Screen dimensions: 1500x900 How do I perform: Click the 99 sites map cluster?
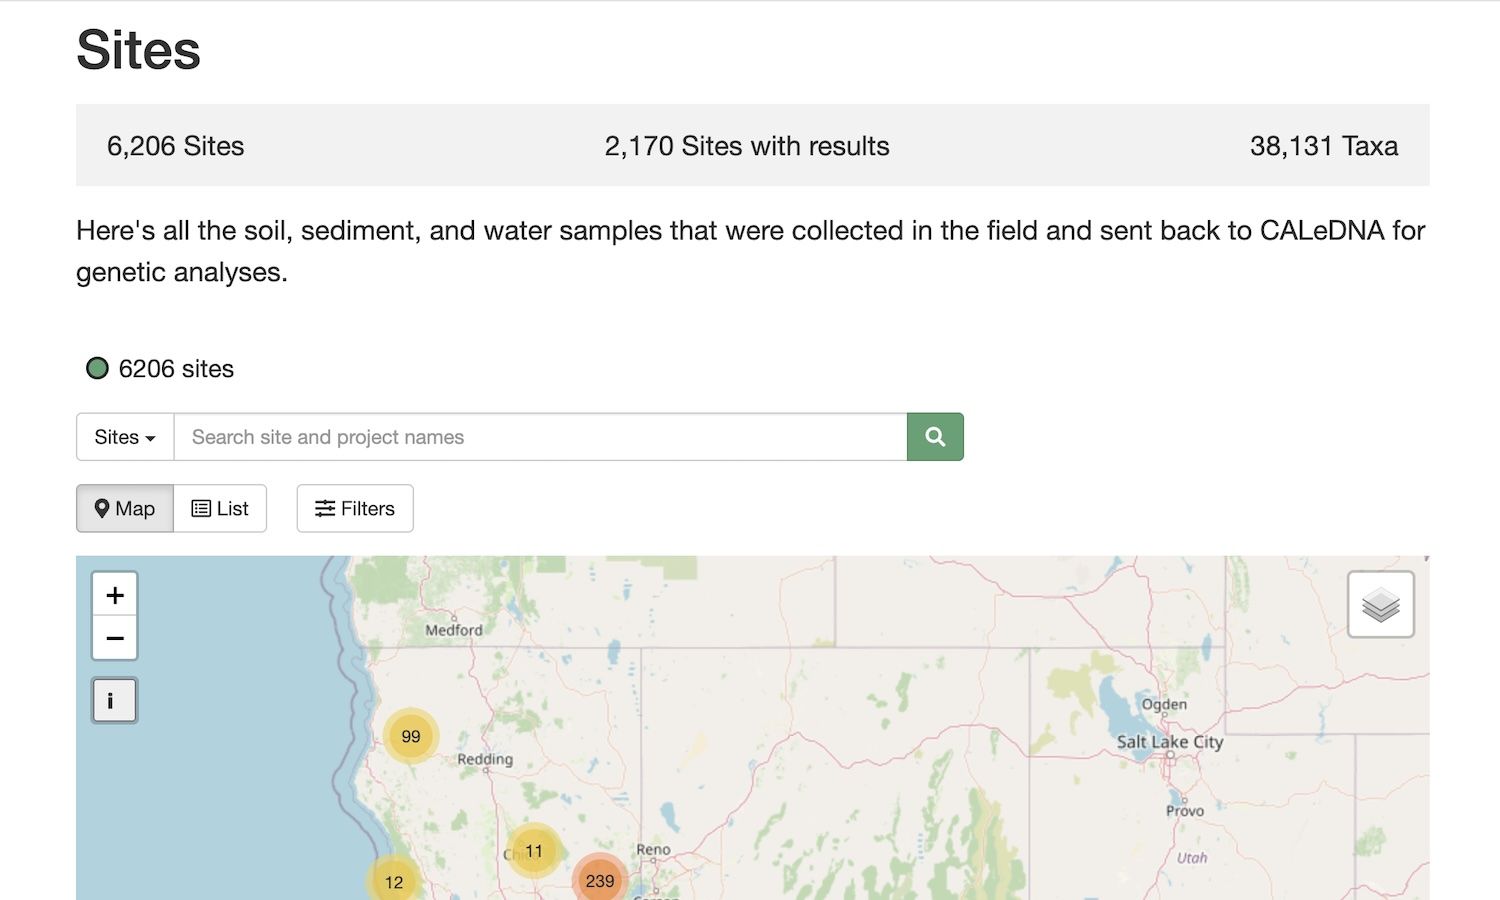coord(411,736)
